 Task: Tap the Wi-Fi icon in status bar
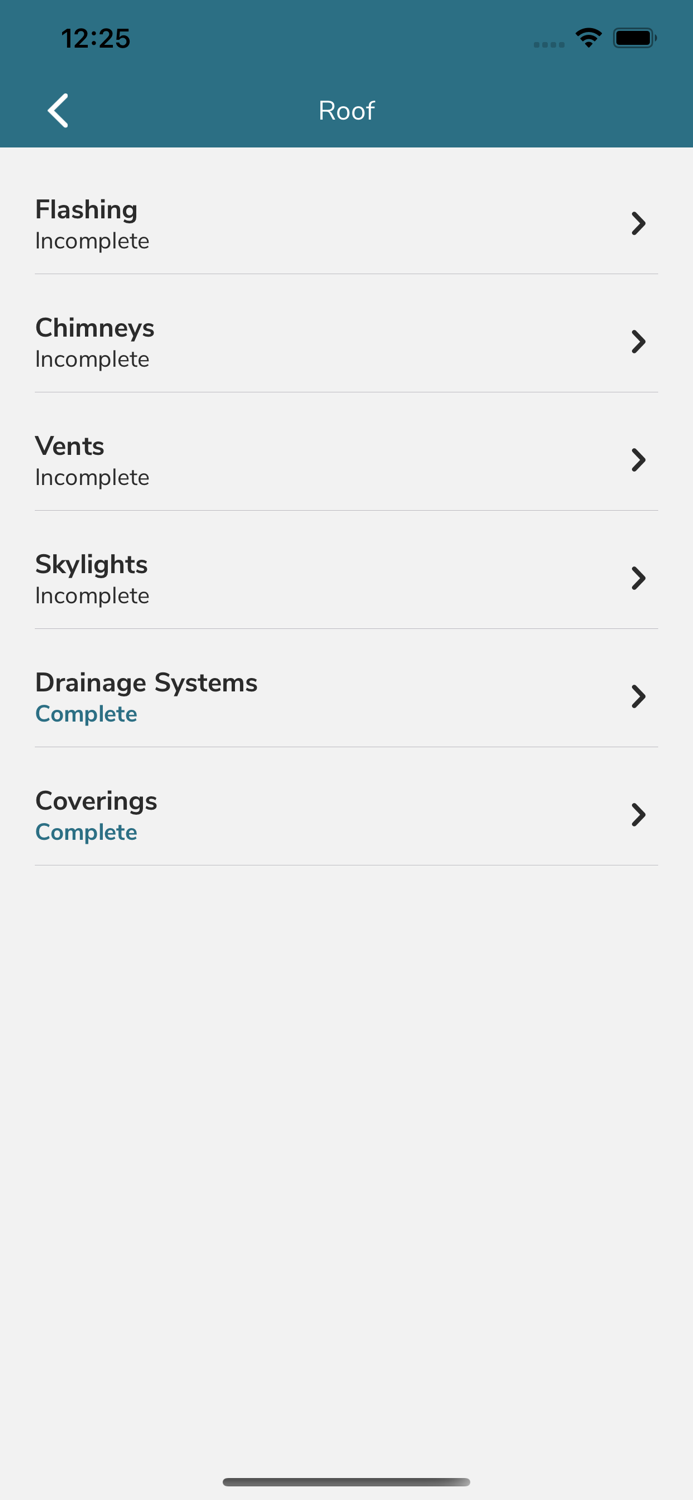click(x=588, y=37)
